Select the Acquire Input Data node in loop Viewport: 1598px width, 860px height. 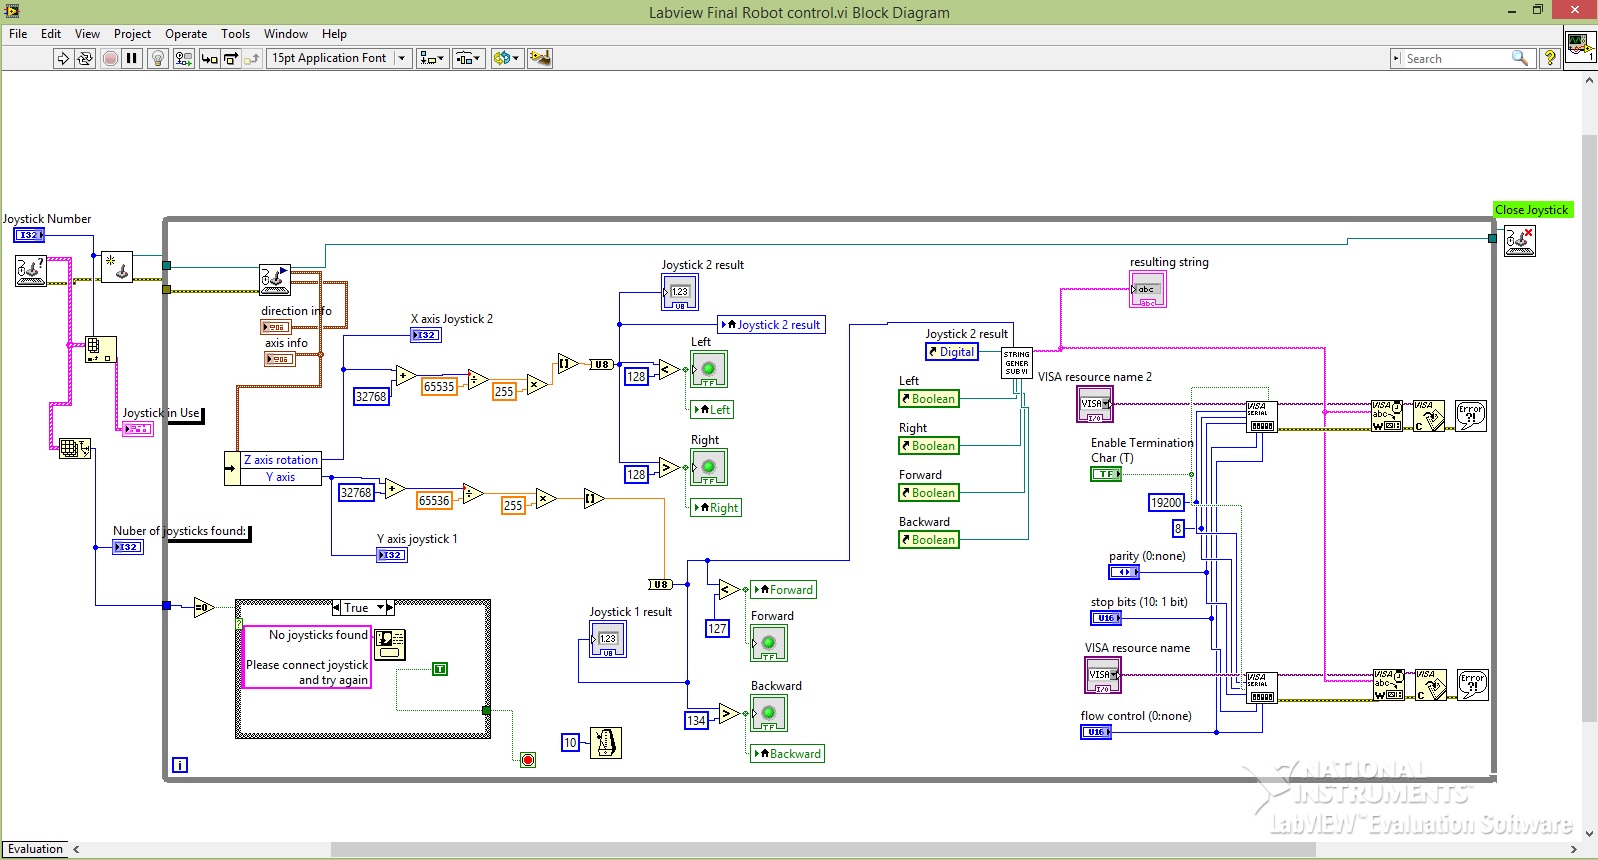pos(274,279)
